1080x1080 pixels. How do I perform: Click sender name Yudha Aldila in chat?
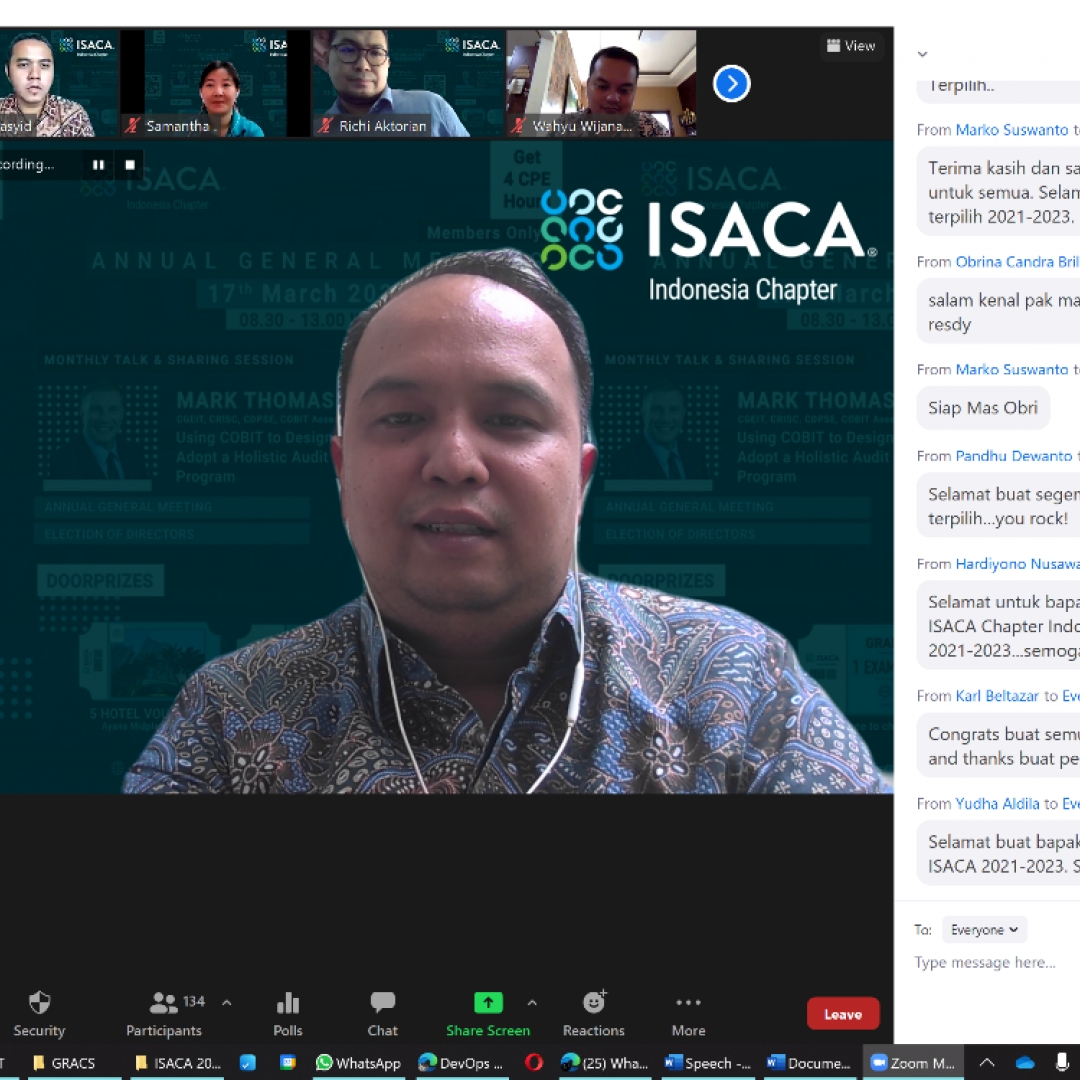pos(997,804)
